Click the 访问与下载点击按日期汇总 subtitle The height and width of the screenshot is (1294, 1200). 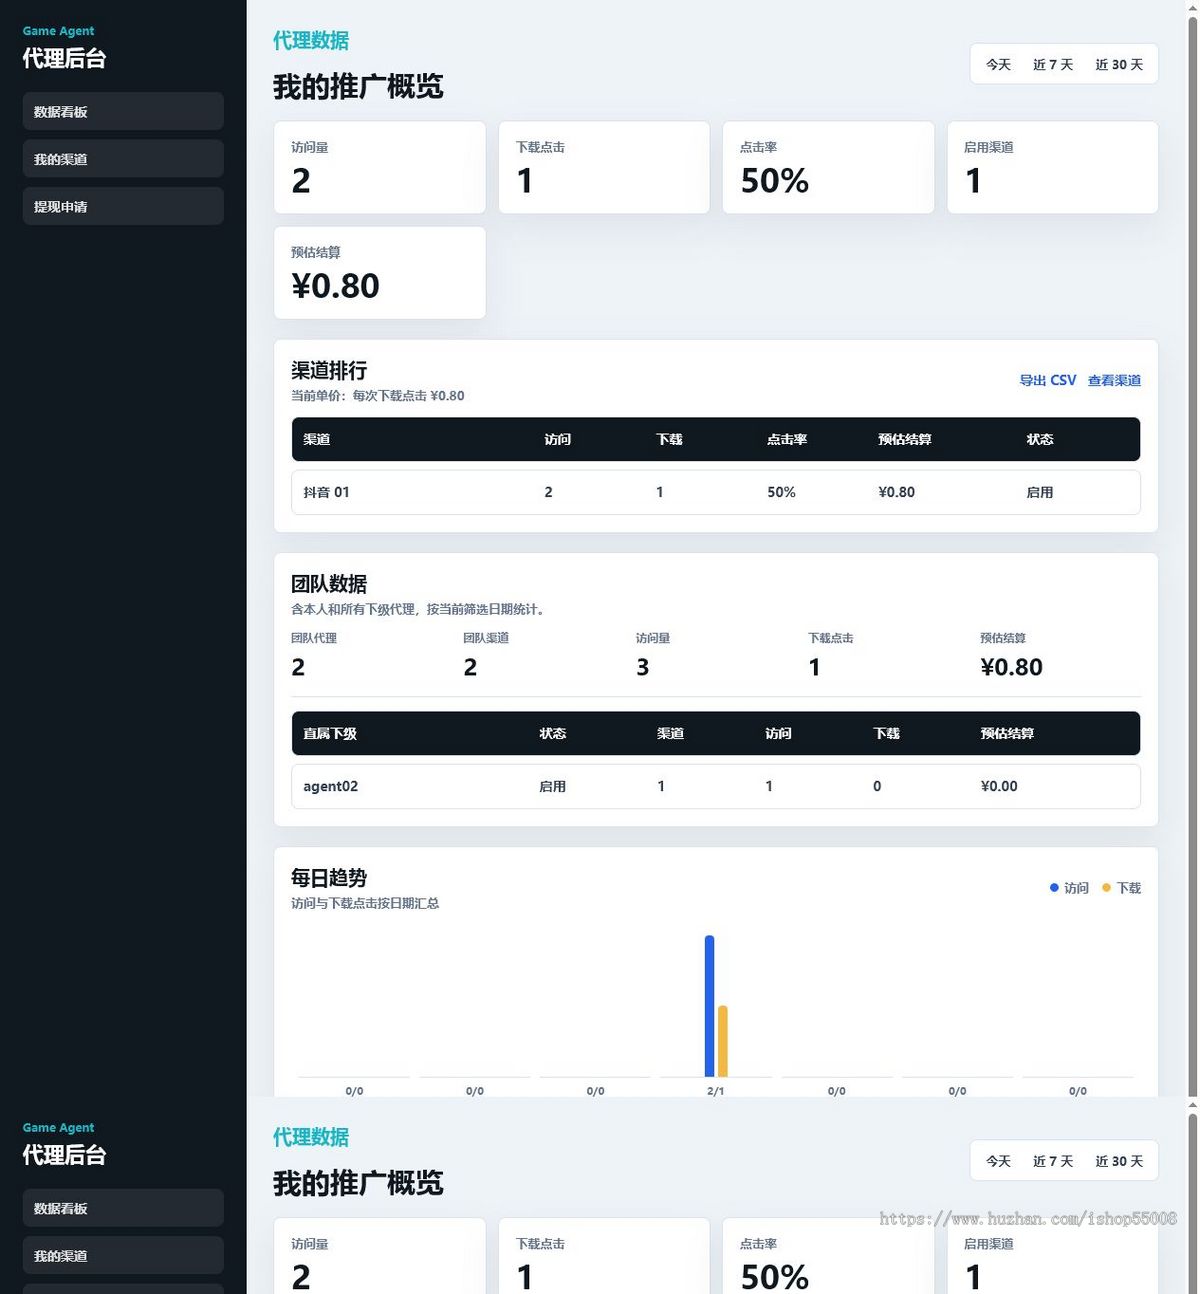365,903
